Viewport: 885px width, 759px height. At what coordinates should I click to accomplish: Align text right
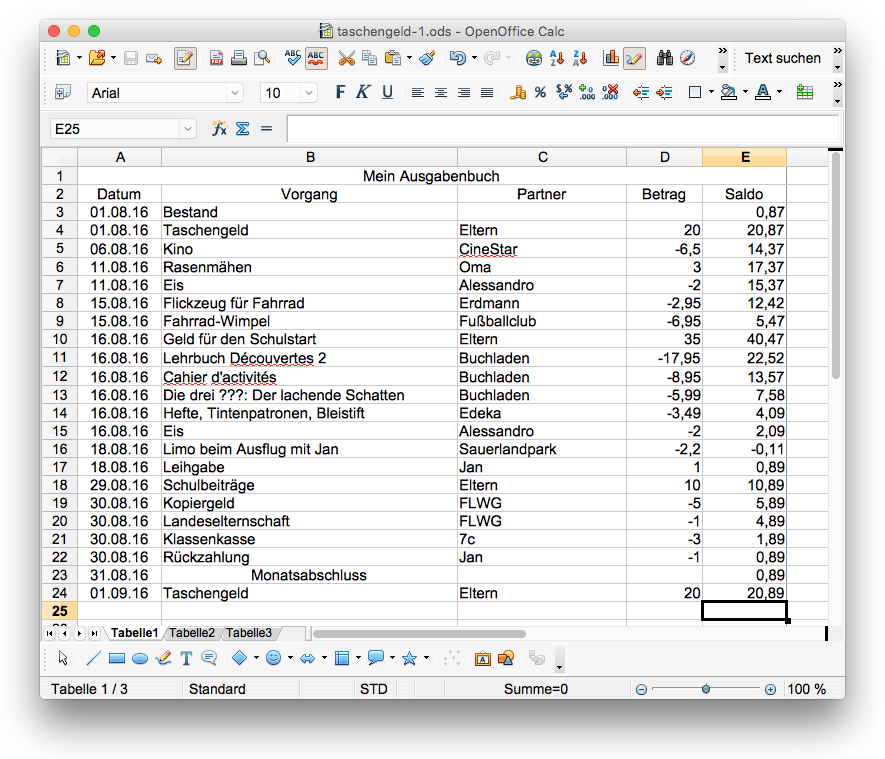tap(464, 93)
